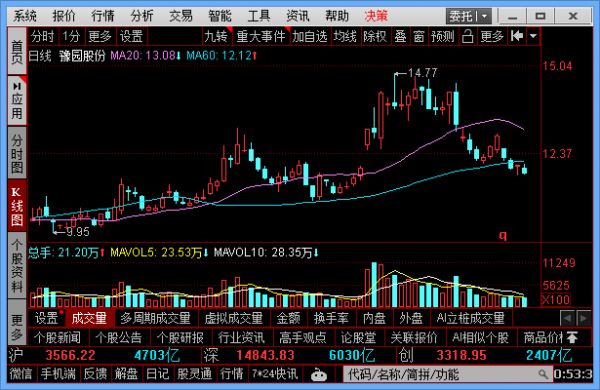Open the 论股堂 tab
Image resolution: width=600 pixels, height=390 pixels.
[x=359, y=338]
